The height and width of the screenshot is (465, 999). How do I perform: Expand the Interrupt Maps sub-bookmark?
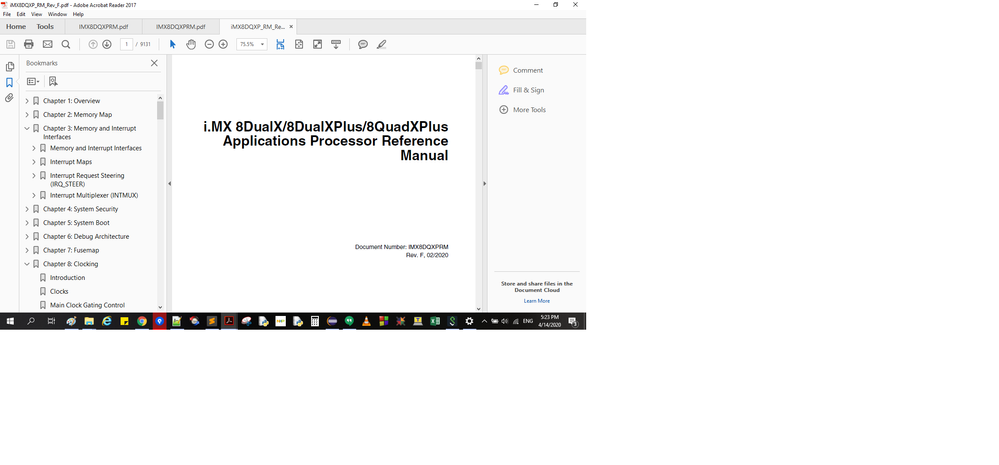(34, 162)
